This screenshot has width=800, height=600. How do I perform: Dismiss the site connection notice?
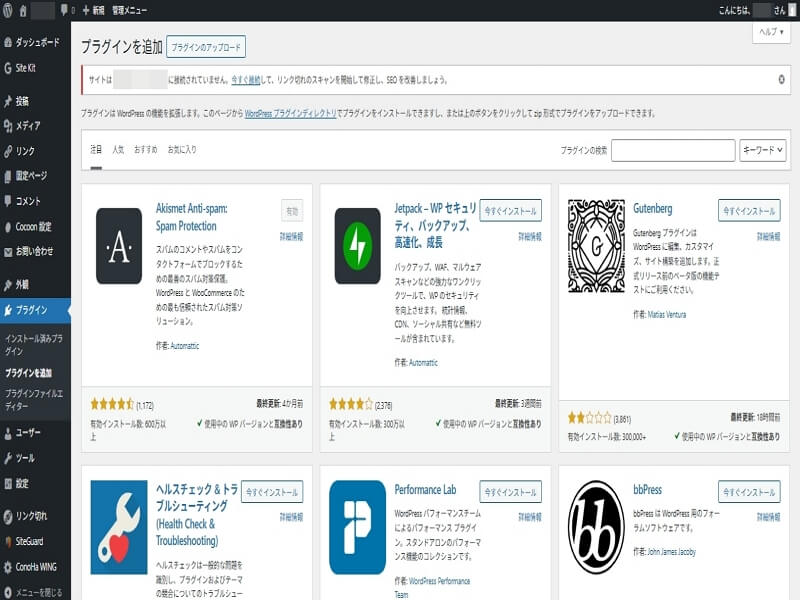781,79
